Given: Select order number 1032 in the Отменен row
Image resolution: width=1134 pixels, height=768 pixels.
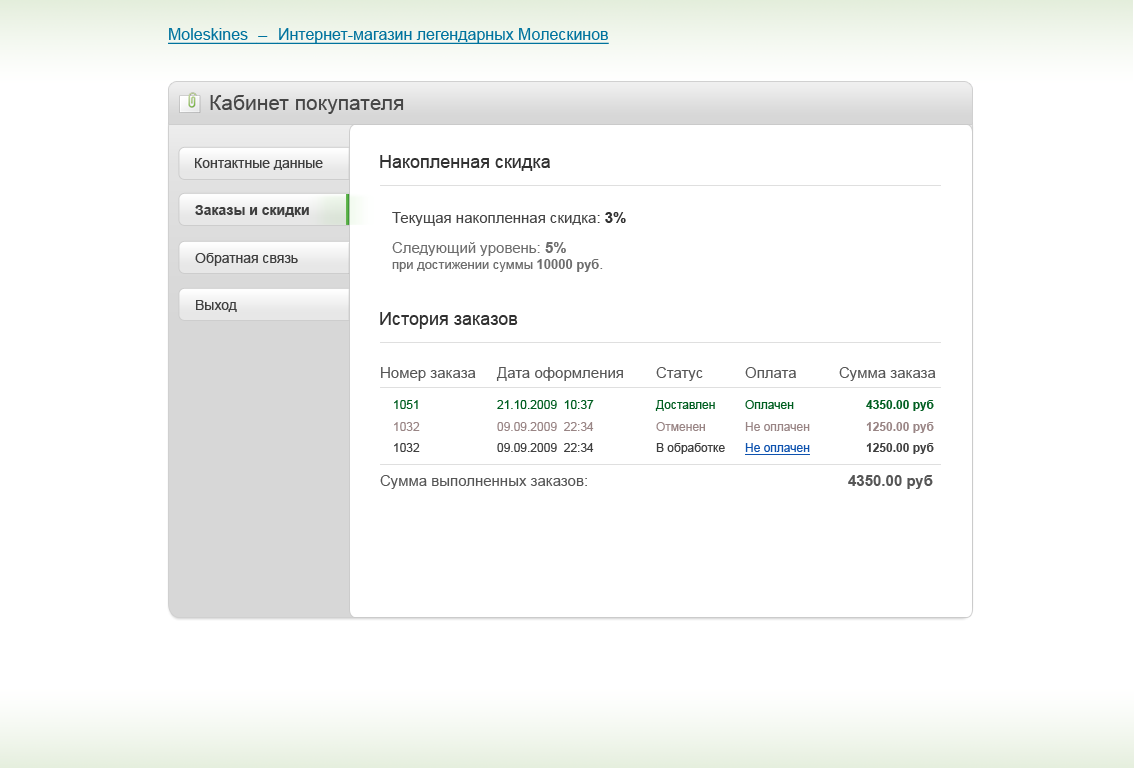Looking at the screenshot, I should (x=406, y=427).
